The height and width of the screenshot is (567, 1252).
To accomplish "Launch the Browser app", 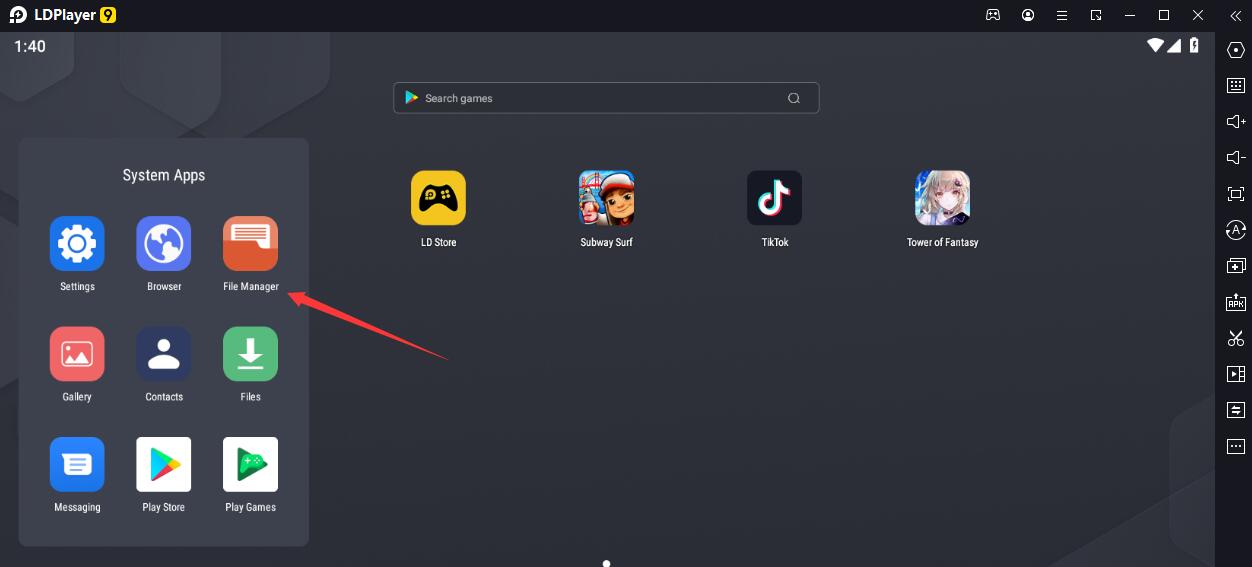I will coord(164,244).
